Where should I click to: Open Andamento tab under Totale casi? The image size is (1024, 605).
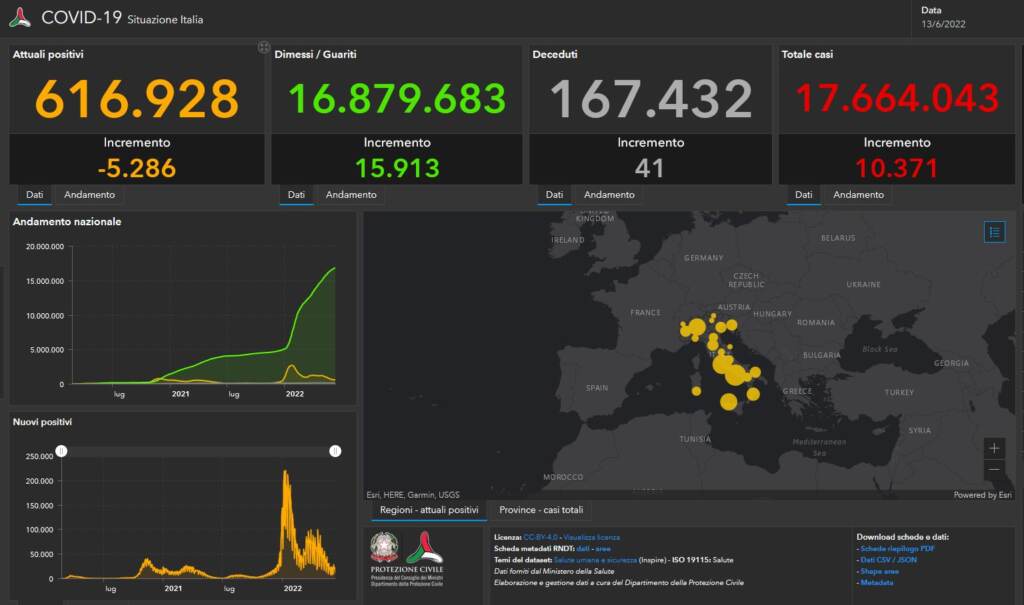(858, 195)
